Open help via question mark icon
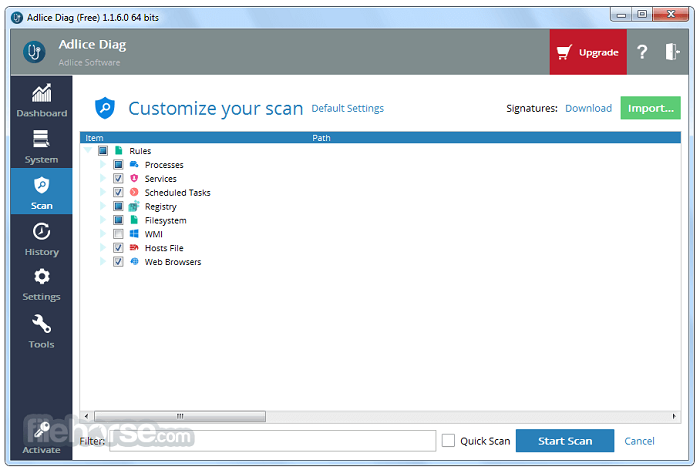 click(x=642, y=52)
